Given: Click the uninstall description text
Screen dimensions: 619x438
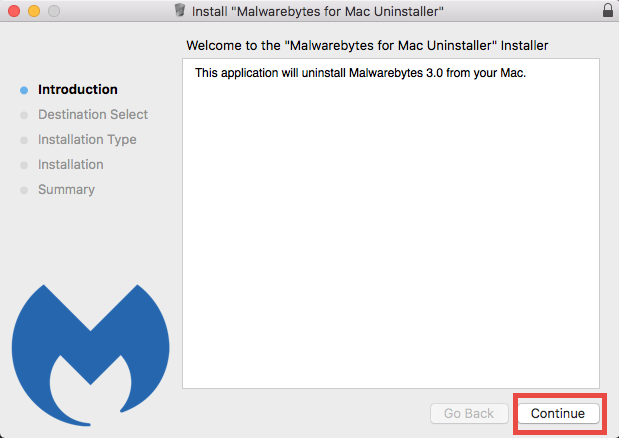Looking at the screenshot, I should pyautogui.click(x=360, y=73).
